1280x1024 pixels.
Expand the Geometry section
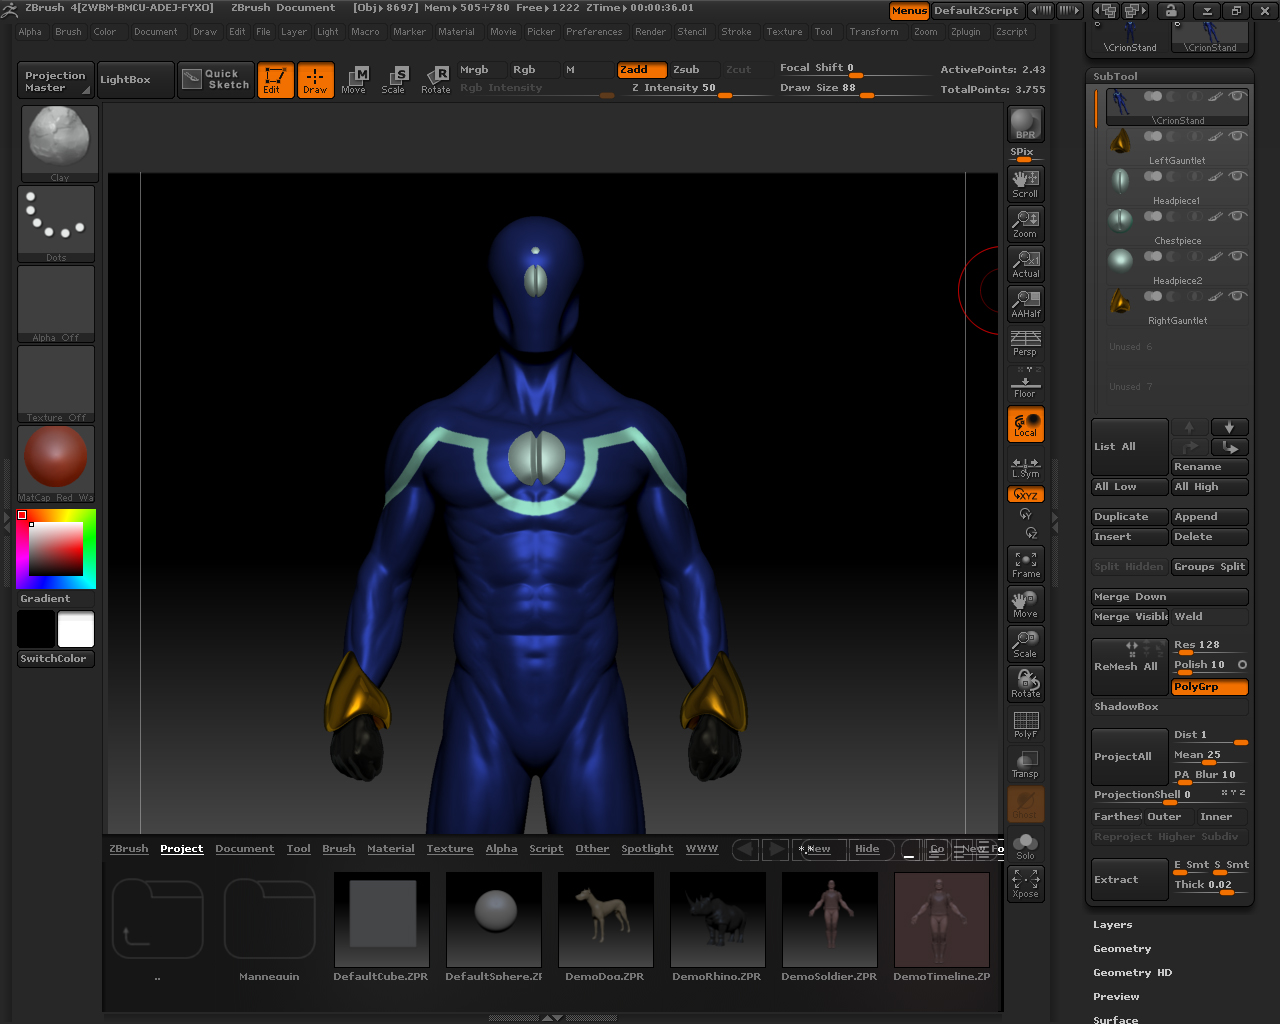pyautogui.click(x=1122, y=949)
